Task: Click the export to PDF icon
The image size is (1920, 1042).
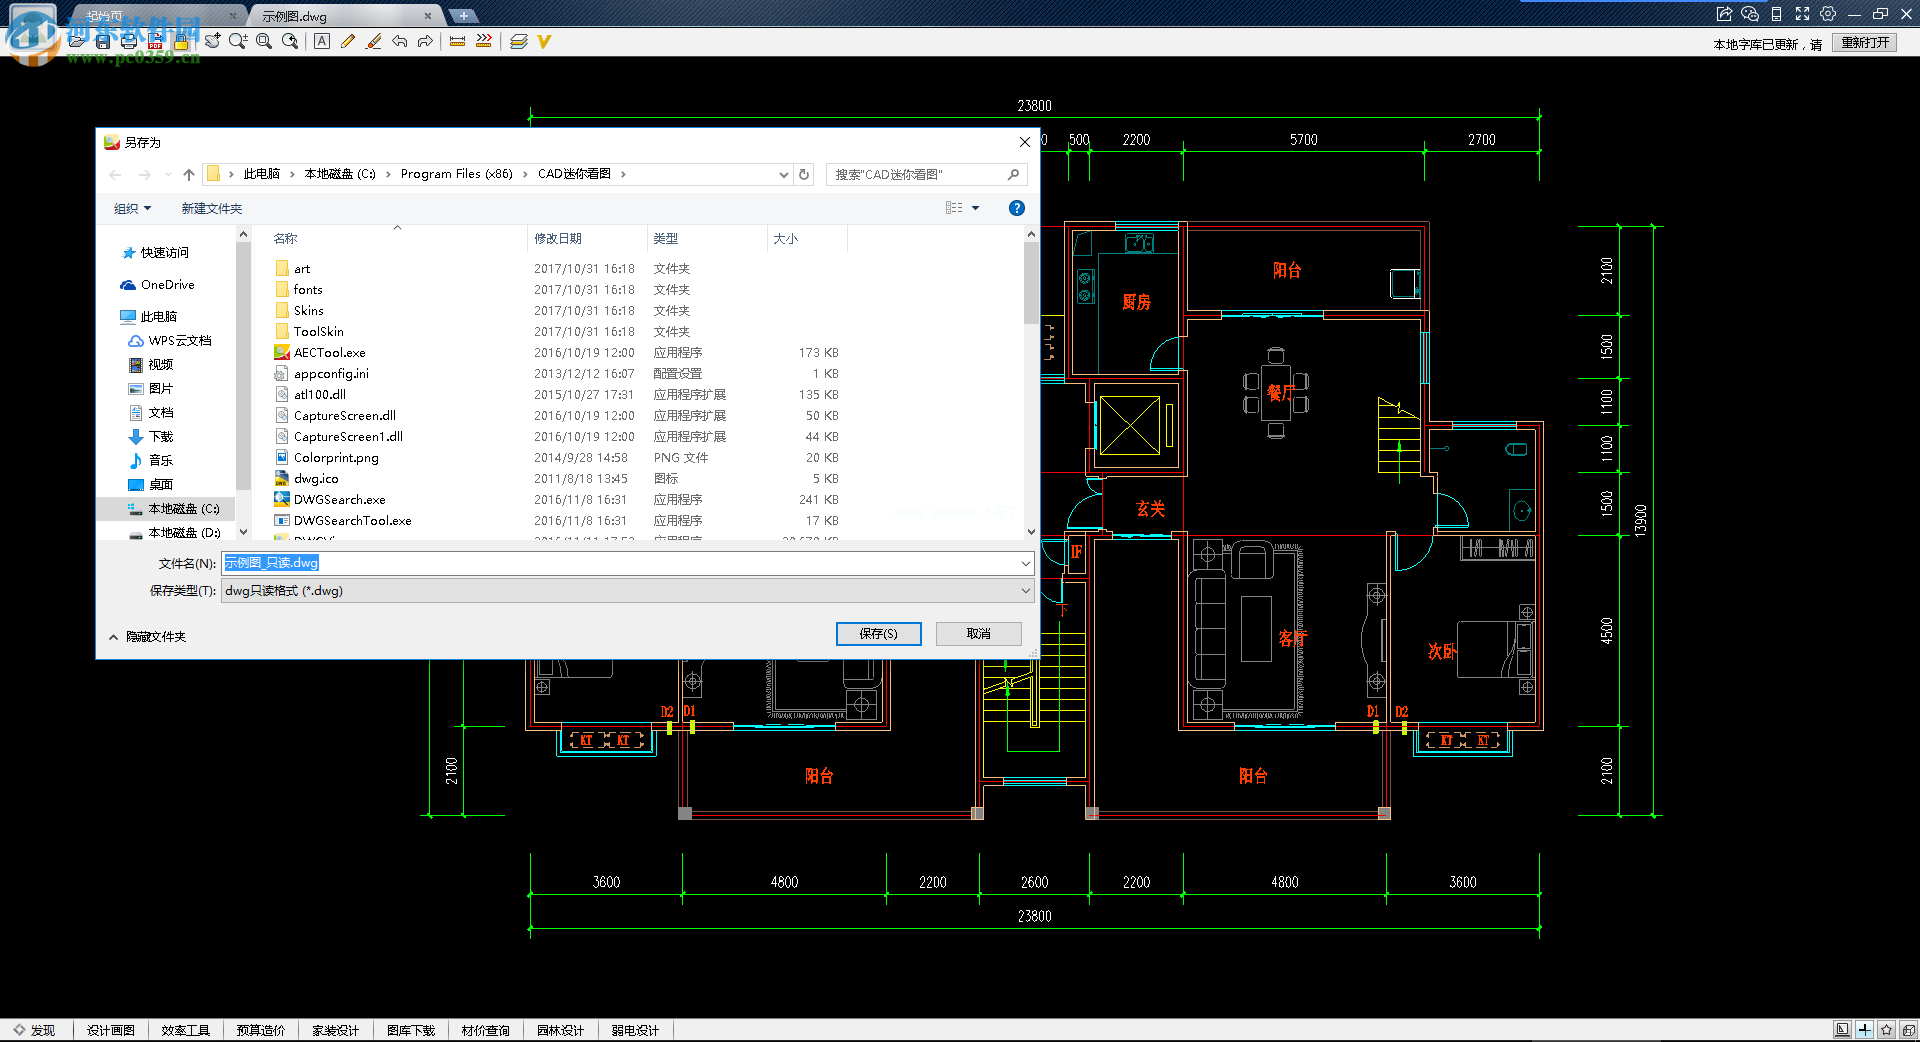Action: pos(155,41)
